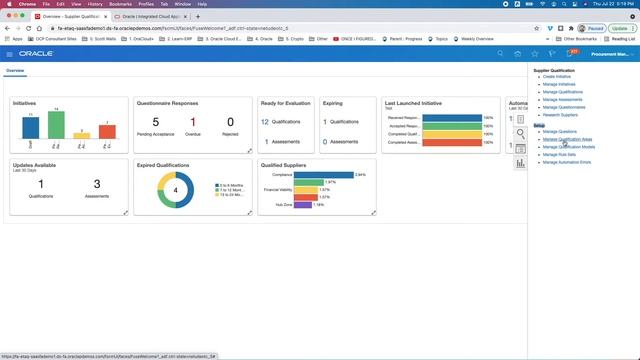Open the Search magnifier icon in side tab
Viewport: 640px width, 360px height.
point(520,133)
